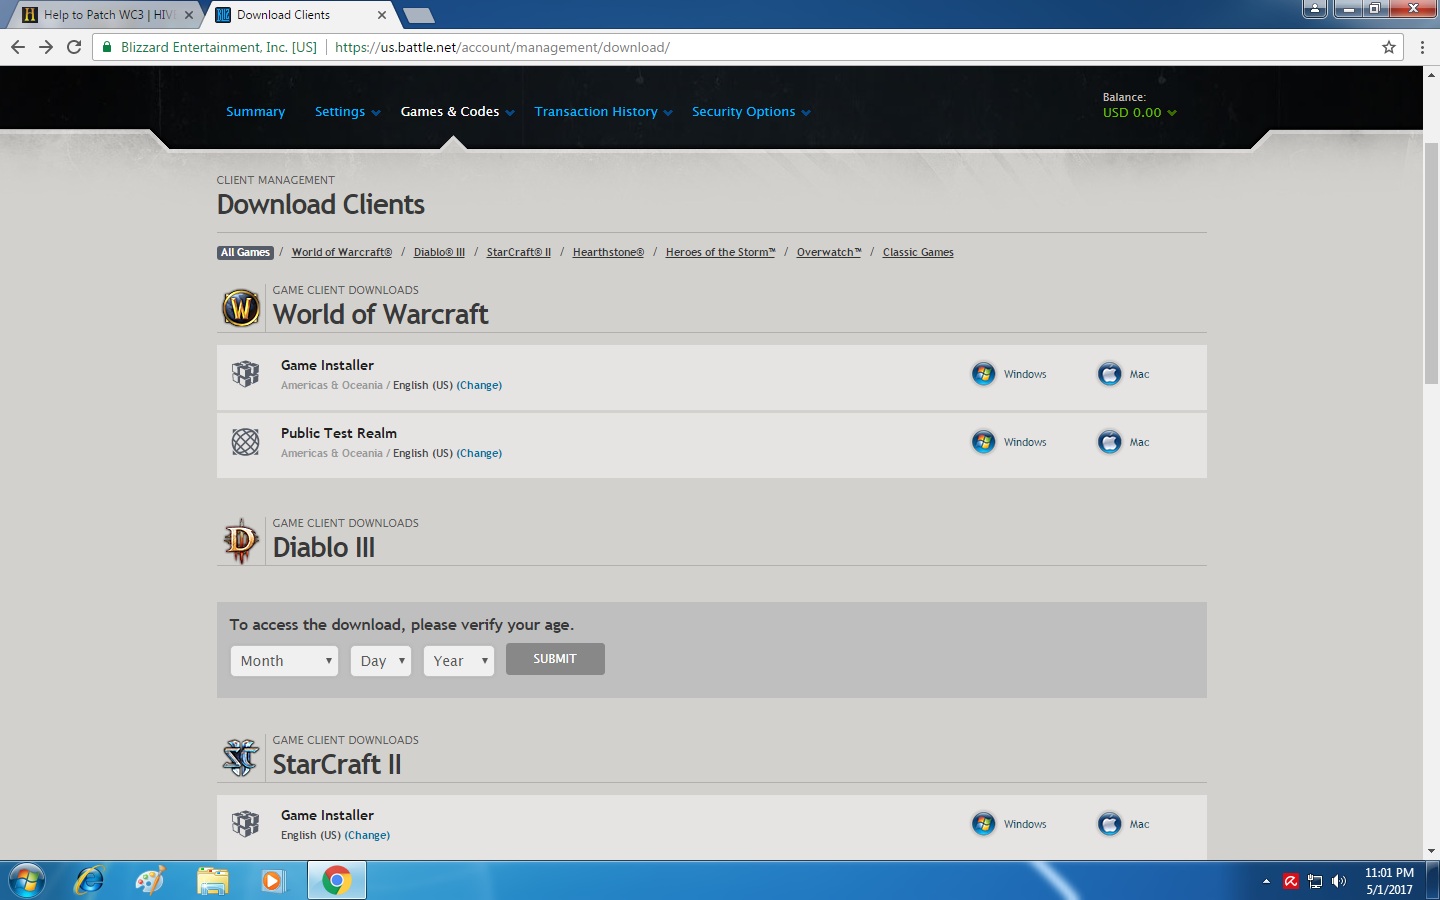Filter by Heroes of the Storm
Screen dimensions: 1440x900
point(720,252)
